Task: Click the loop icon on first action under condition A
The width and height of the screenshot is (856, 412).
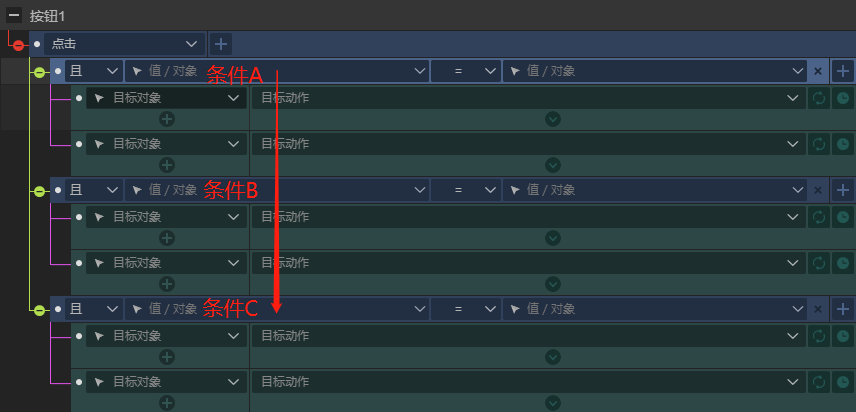Action: pyautogui.click(x=819, y=98)
